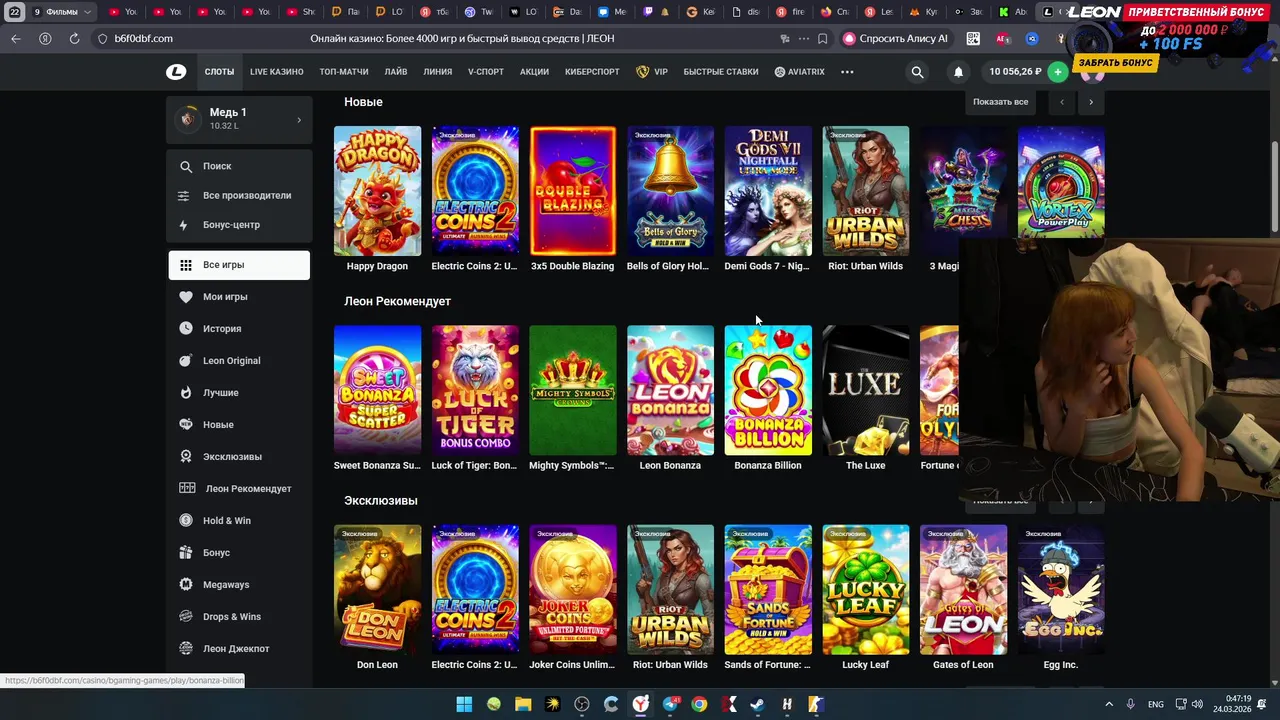Open File Explorer from the taskbar
1280x720 pixels.
(x=523, y=704)
